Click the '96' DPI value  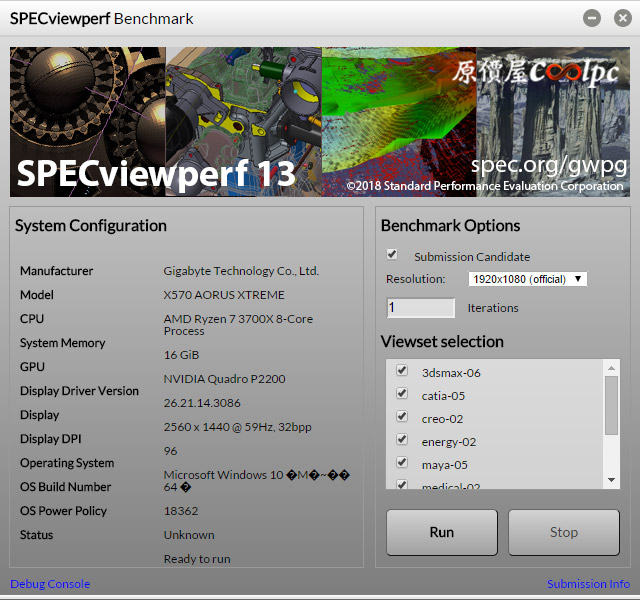(170, 451)
